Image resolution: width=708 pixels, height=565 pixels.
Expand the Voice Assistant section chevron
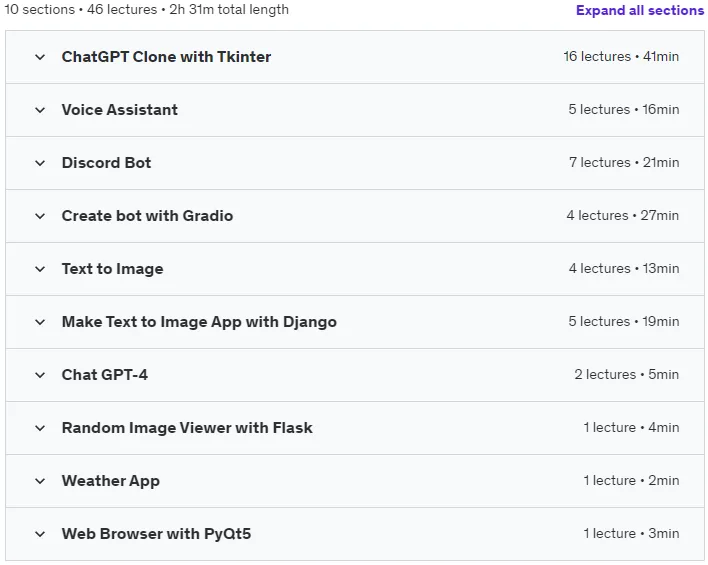coord(40,110)
